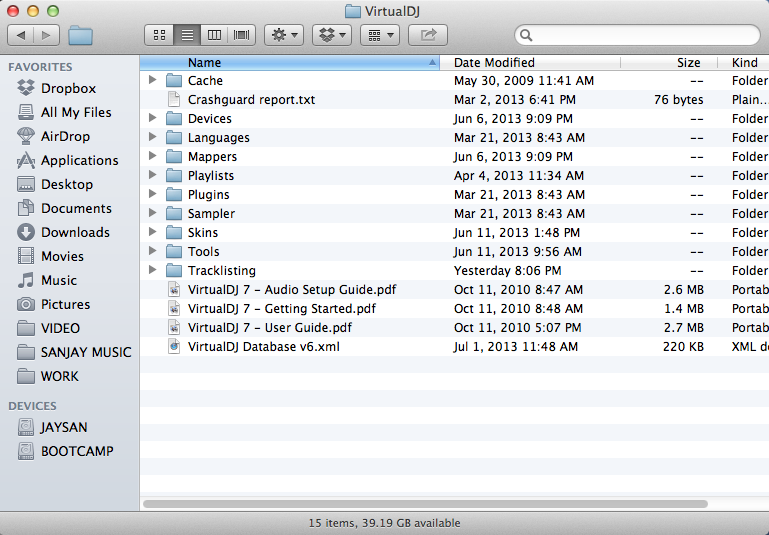Expand the Sampler folder triangle
Viewport: 769px width, 535px height.
[153, 213]
